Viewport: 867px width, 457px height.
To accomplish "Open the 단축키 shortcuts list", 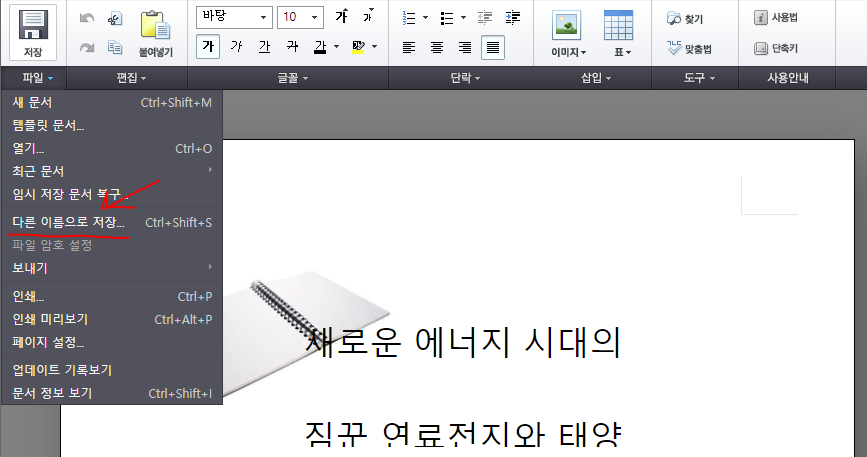I will point(776,48).
